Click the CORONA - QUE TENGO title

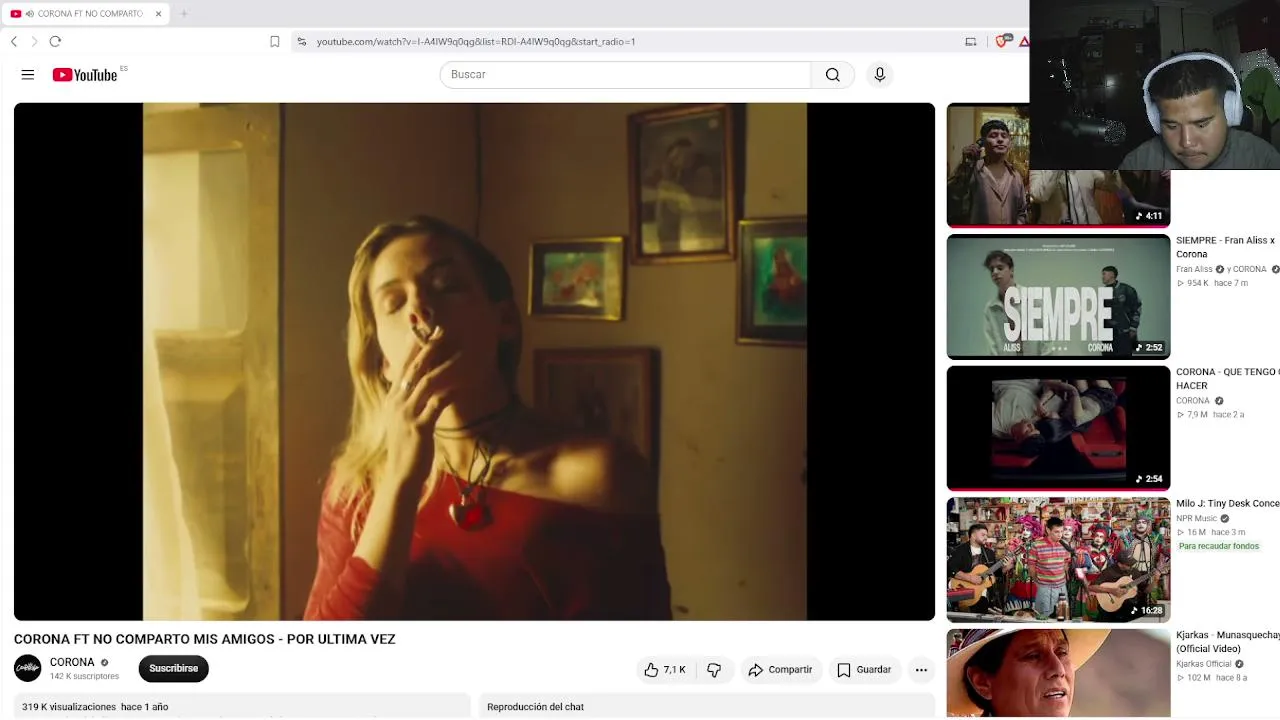click(1228, 378)
